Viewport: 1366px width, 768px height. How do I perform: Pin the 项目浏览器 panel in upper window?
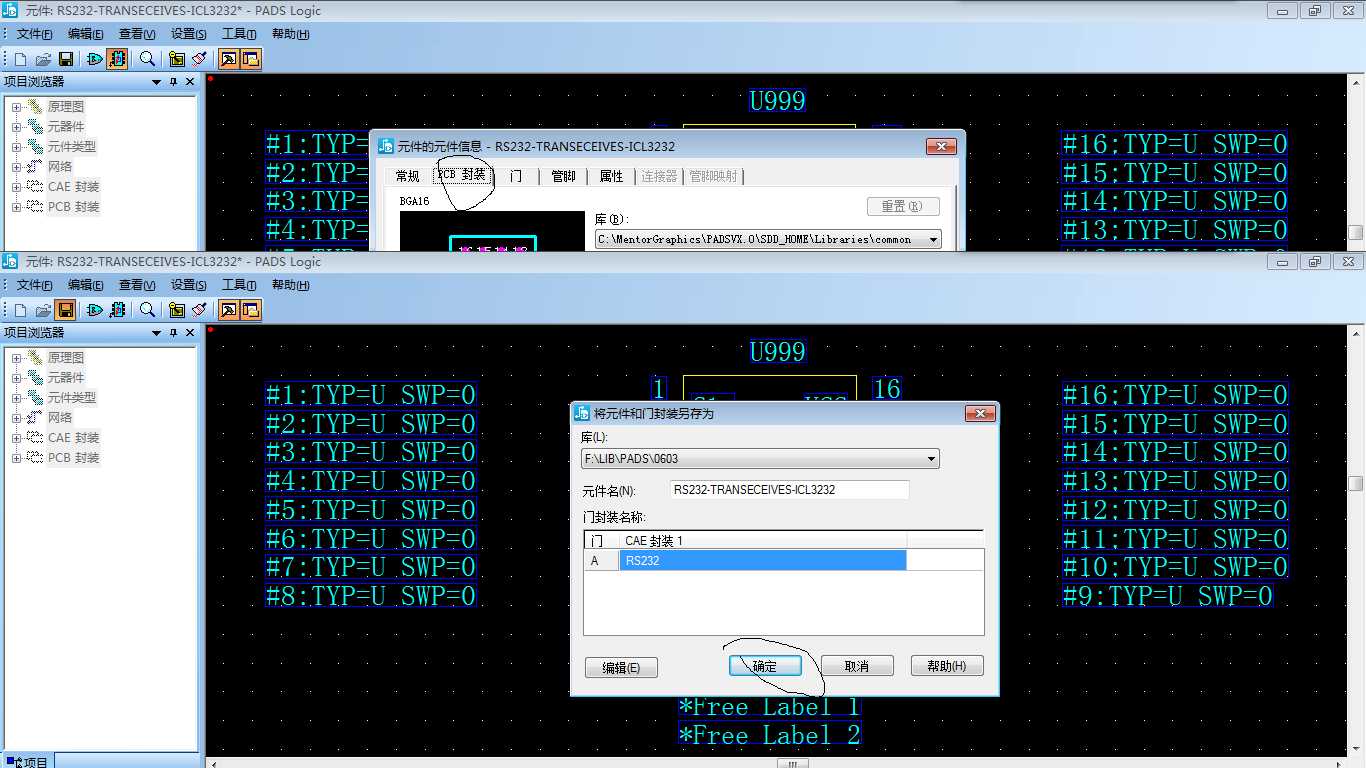pyautogui.click(x=173, y=82)
